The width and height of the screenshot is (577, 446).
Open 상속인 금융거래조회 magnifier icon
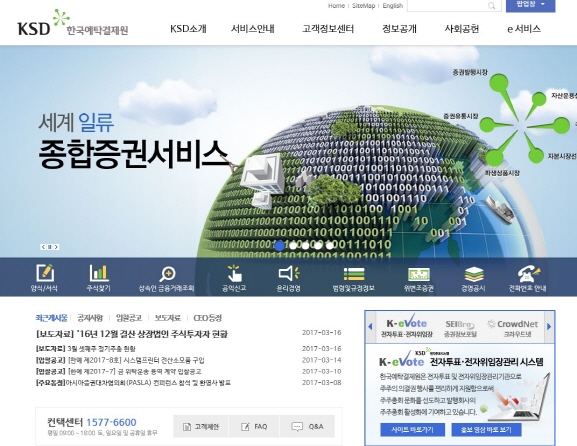pos(167,274)
